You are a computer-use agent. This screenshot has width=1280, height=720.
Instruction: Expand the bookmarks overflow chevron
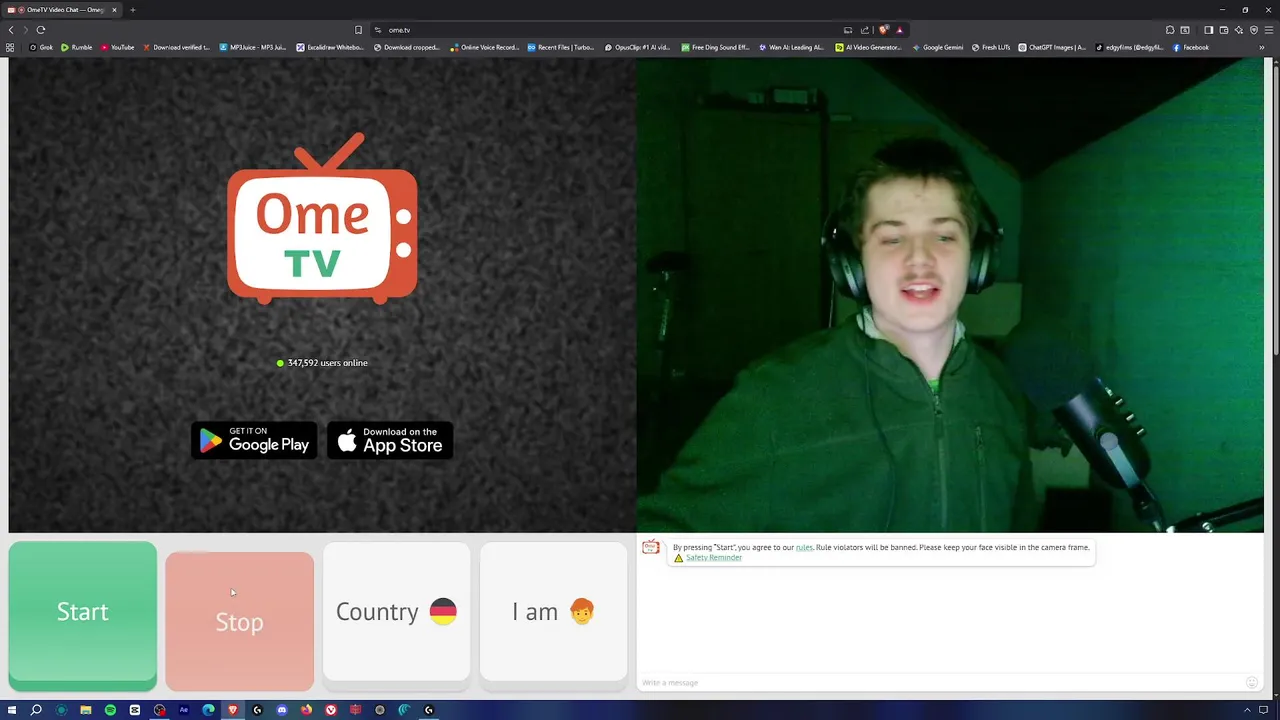(x=1263, y=47)
